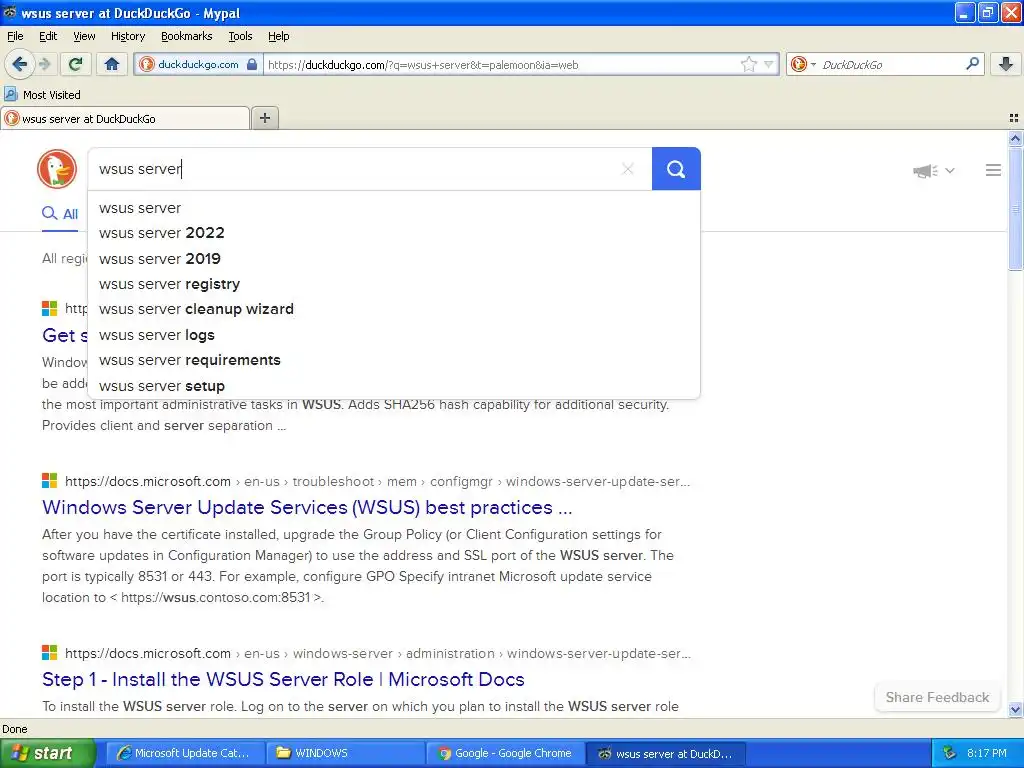This screenshot has width=1024, height=768.
Task: Go back with the browser back arrow
Action: tap(19, 64)
